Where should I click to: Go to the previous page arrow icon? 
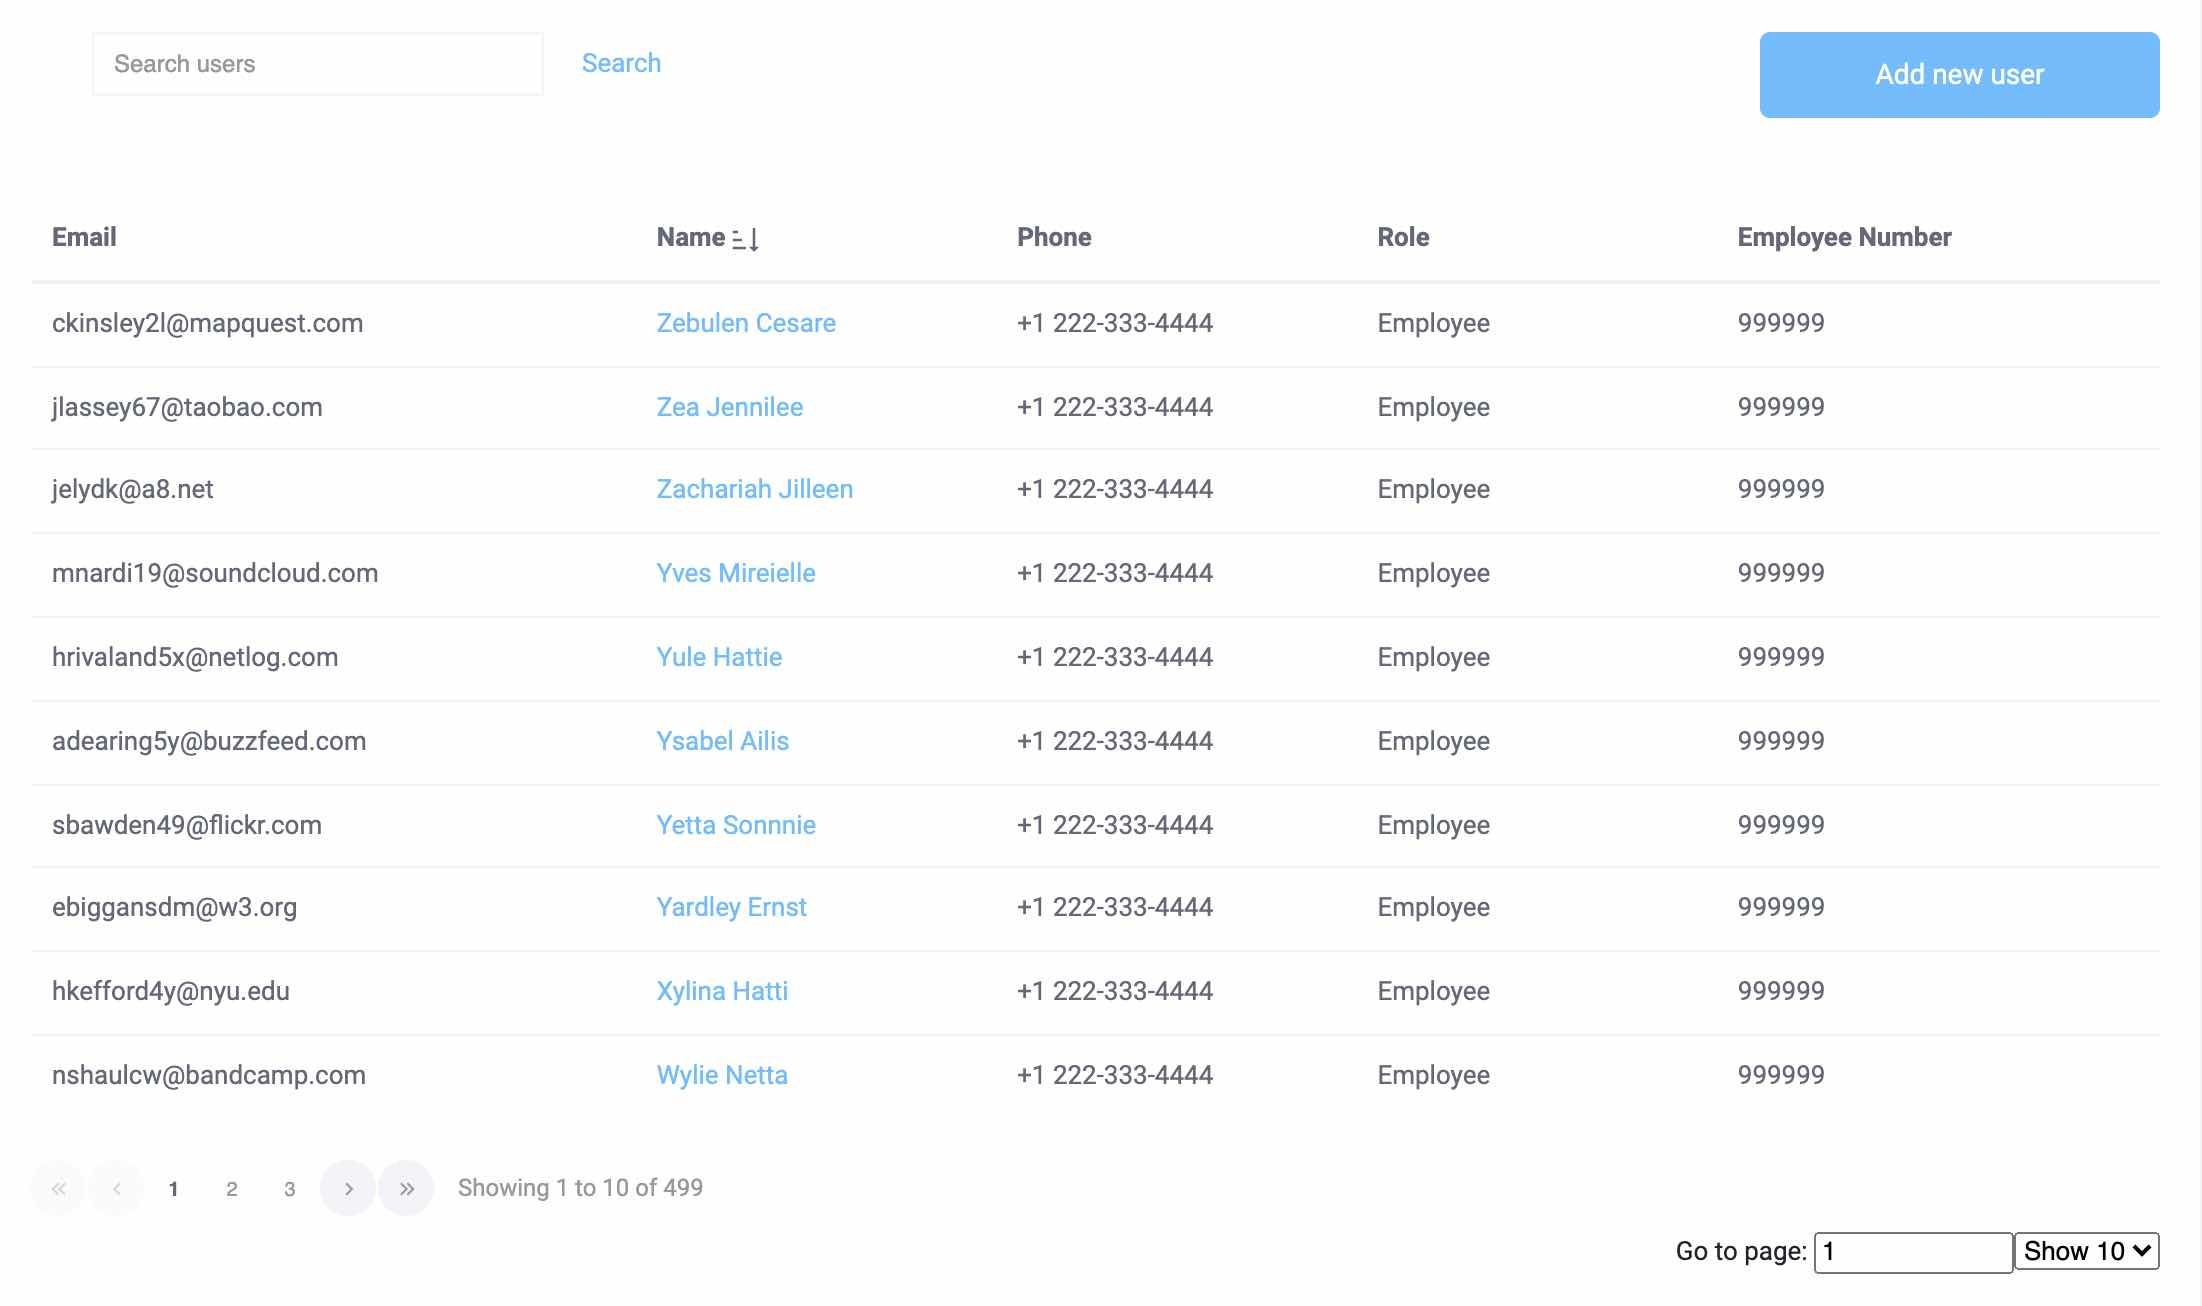[116, 1188]
